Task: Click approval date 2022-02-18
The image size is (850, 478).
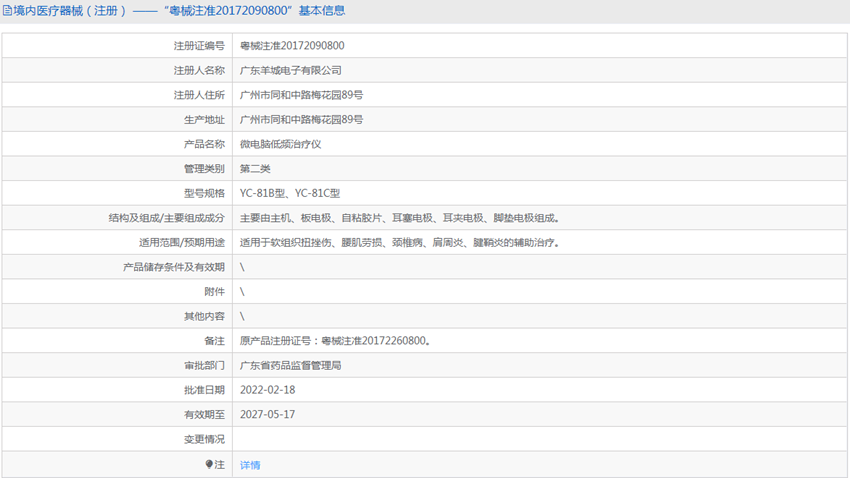Action: point(268,390)
